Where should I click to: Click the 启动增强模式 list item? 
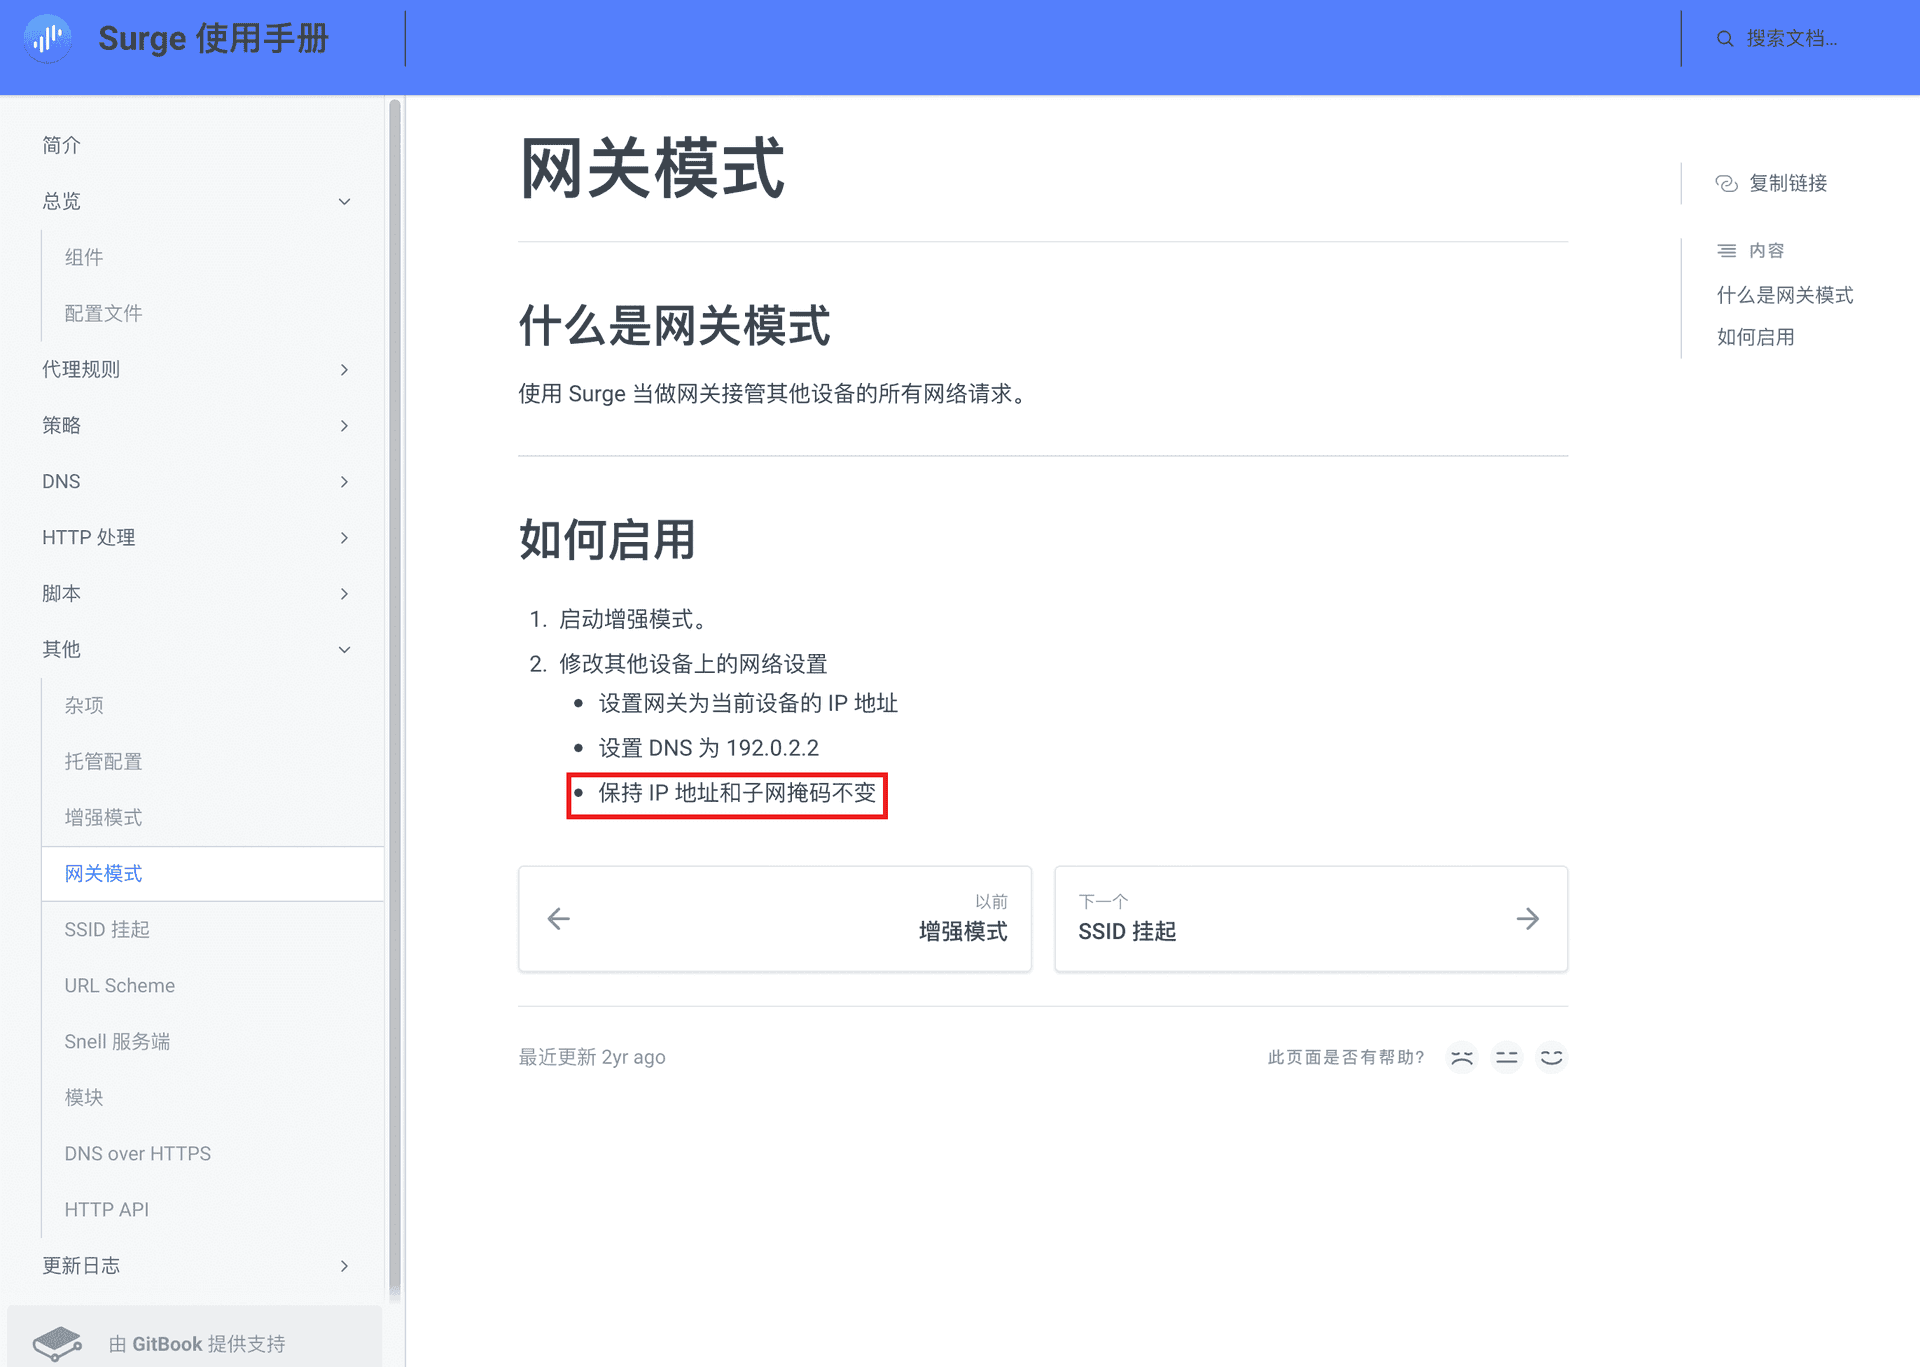point(633,619)
